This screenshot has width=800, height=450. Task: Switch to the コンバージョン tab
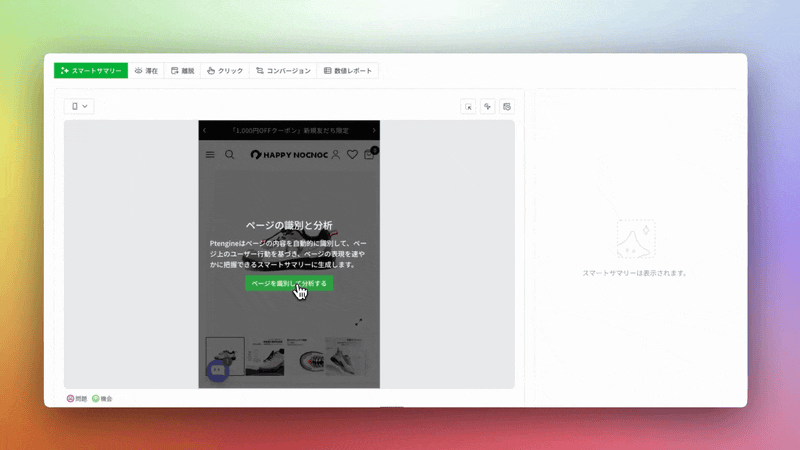pyautogui.click(x=283, y=71)
